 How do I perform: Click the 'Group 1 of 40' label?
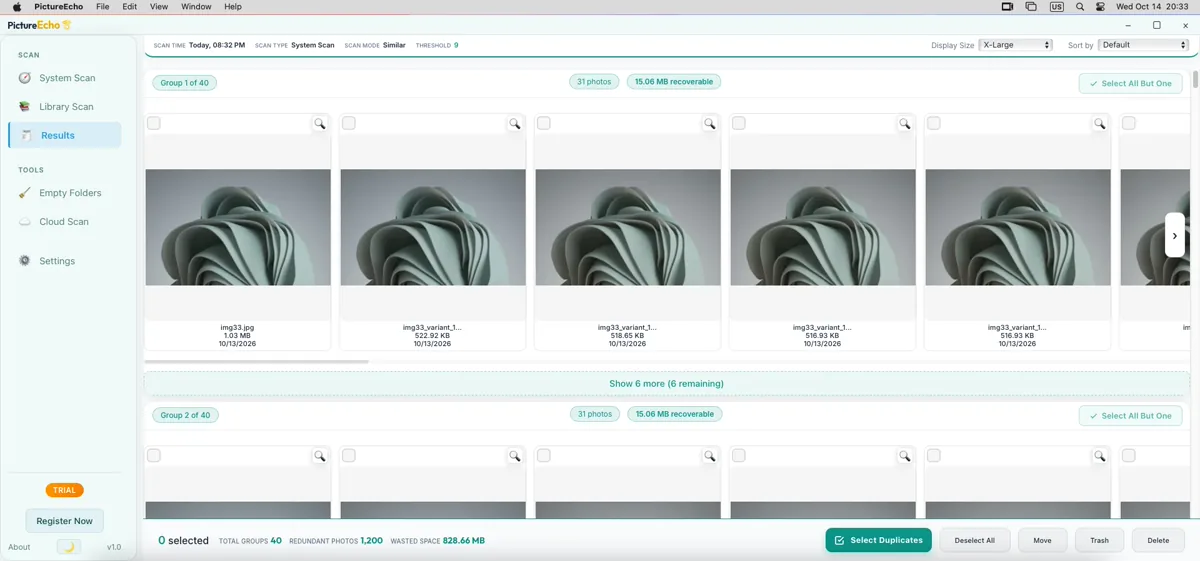185,83
